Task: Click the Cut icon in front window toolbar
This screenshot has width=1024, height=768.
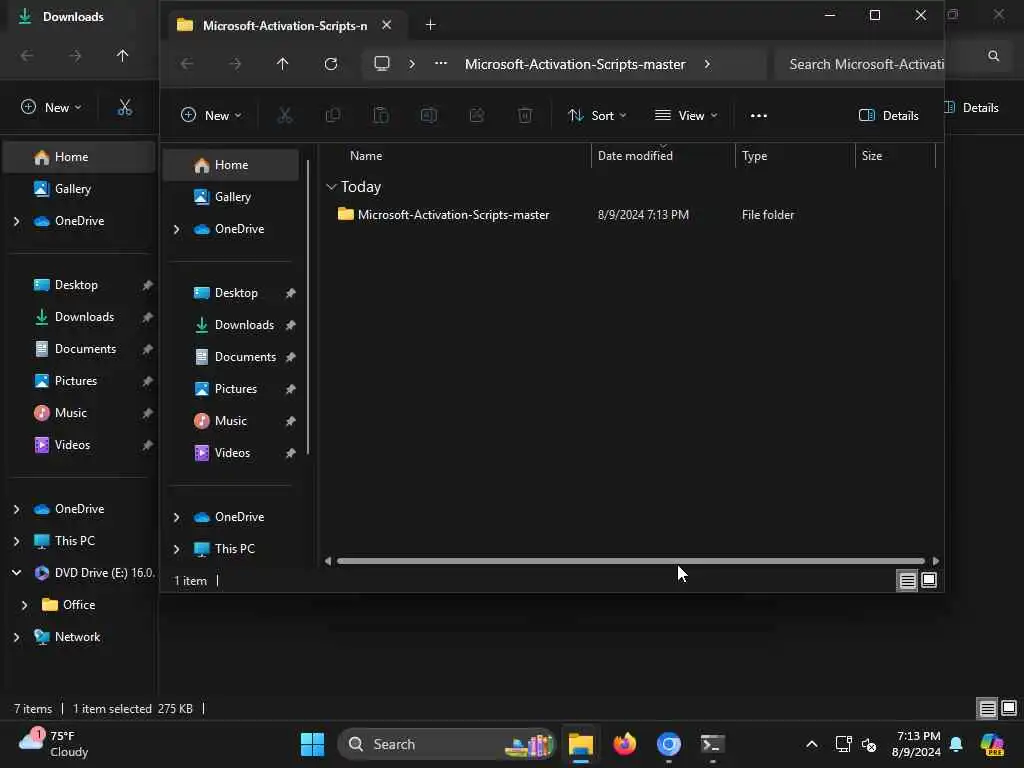Action: tap(285, 116)
